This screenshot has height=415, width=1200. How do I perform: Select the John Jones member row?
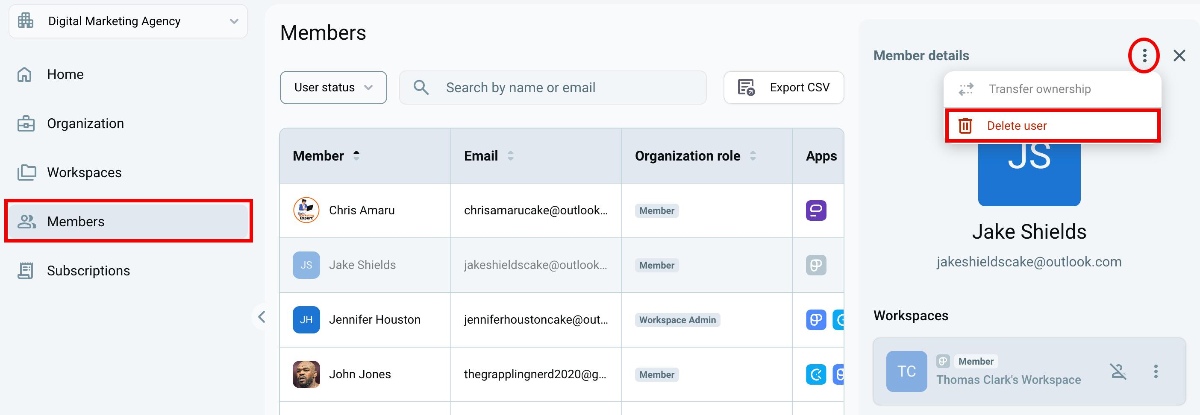(x=561, y=375)
